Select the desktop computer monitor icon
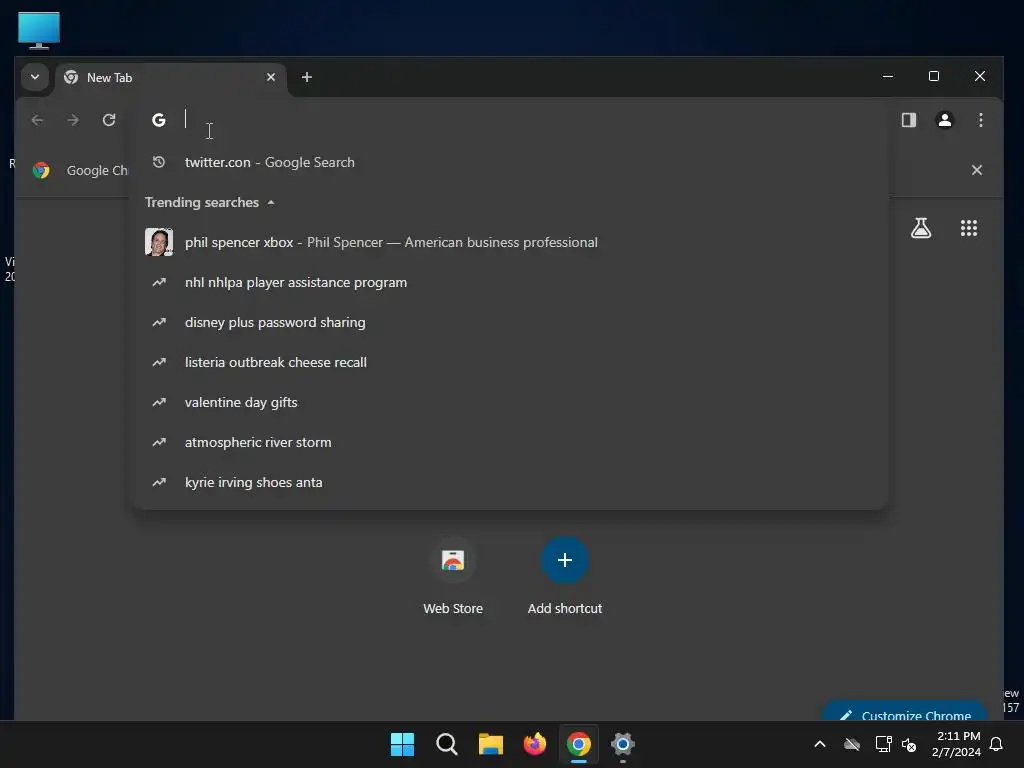The image size is (1024, 768). click(39, 30)
